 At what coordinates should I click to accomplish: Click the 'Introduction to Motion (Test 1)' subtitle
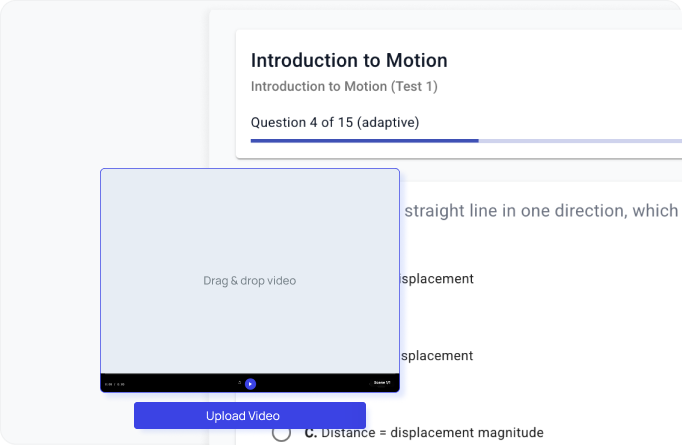(344, 87)
